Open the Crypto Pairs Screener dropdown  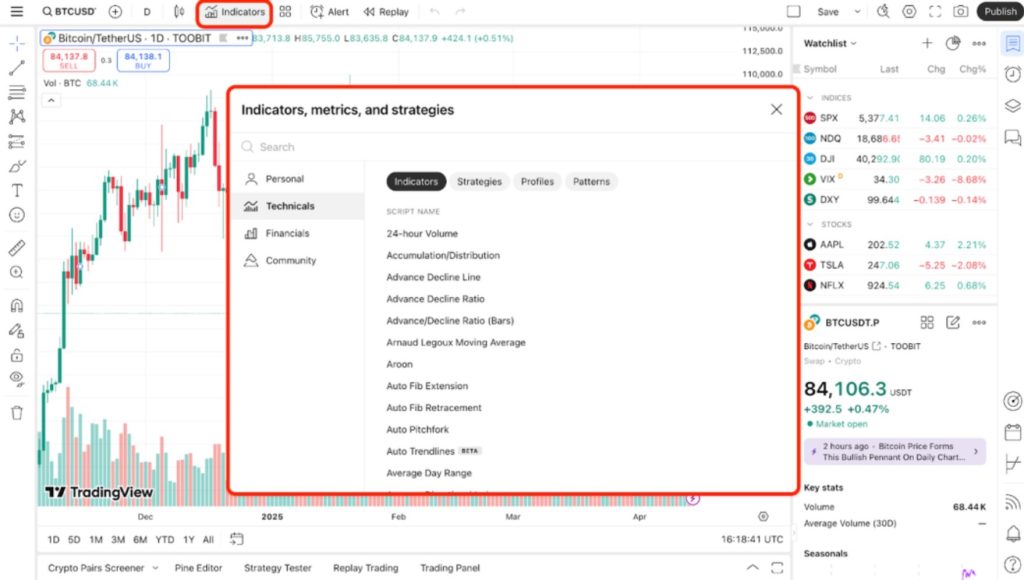(103, 568)
